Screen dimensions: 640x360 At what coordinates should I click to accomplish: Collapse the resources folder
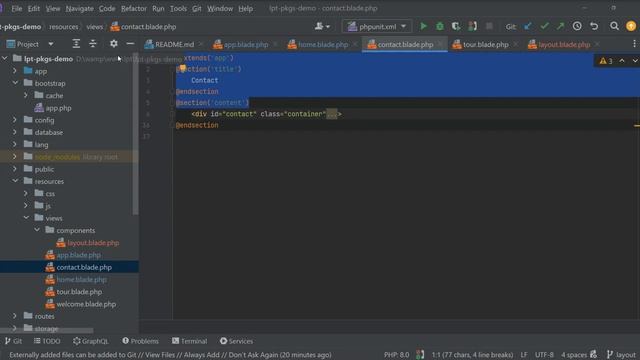(x=15, y=181)
